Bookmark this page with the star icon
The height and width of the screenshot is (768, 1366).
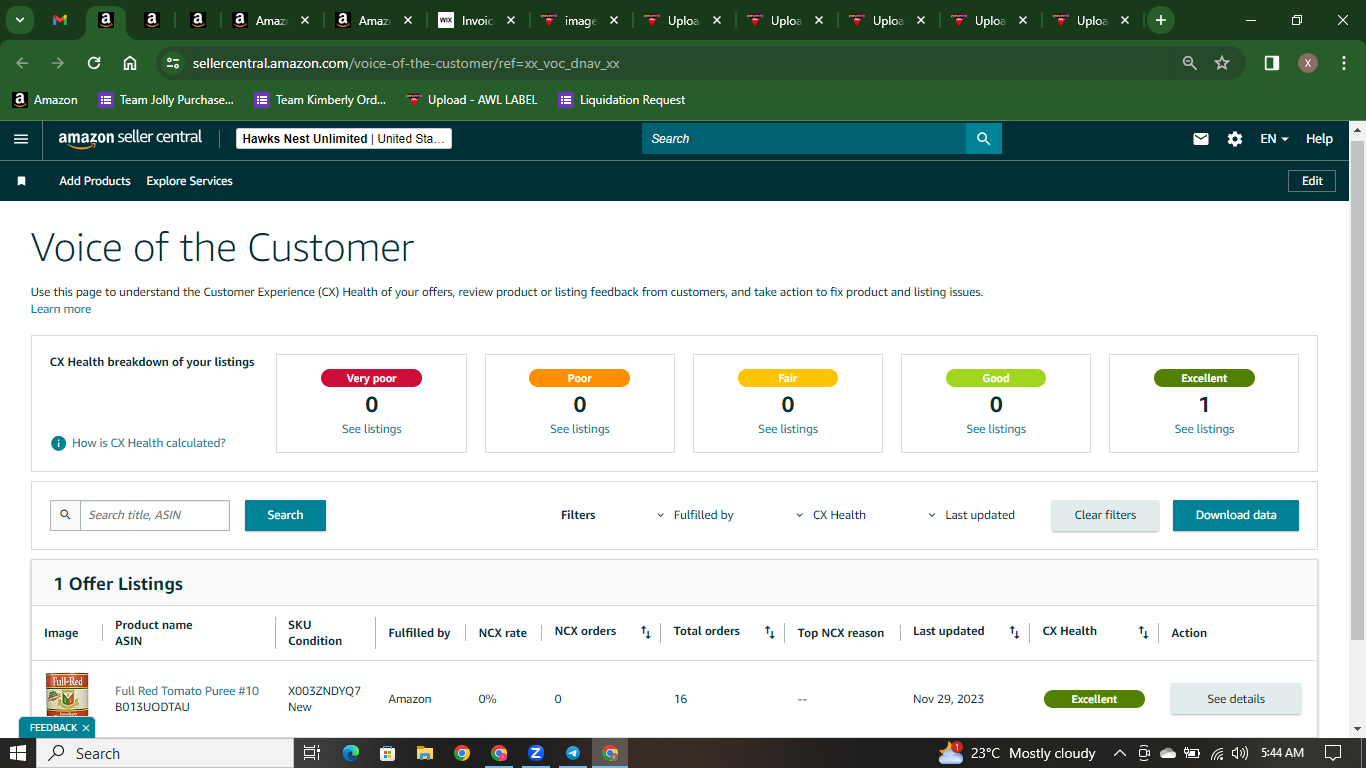(1222, 63)
